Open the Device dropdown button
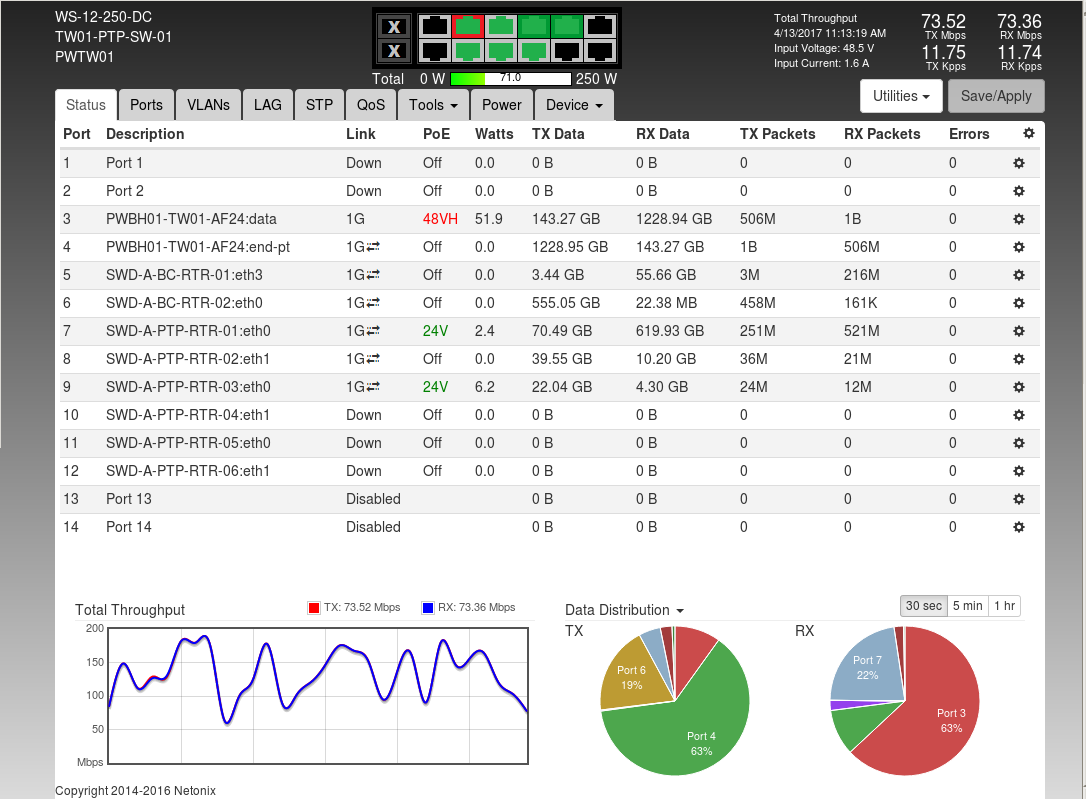The image size is (1086, 799). 574,105
